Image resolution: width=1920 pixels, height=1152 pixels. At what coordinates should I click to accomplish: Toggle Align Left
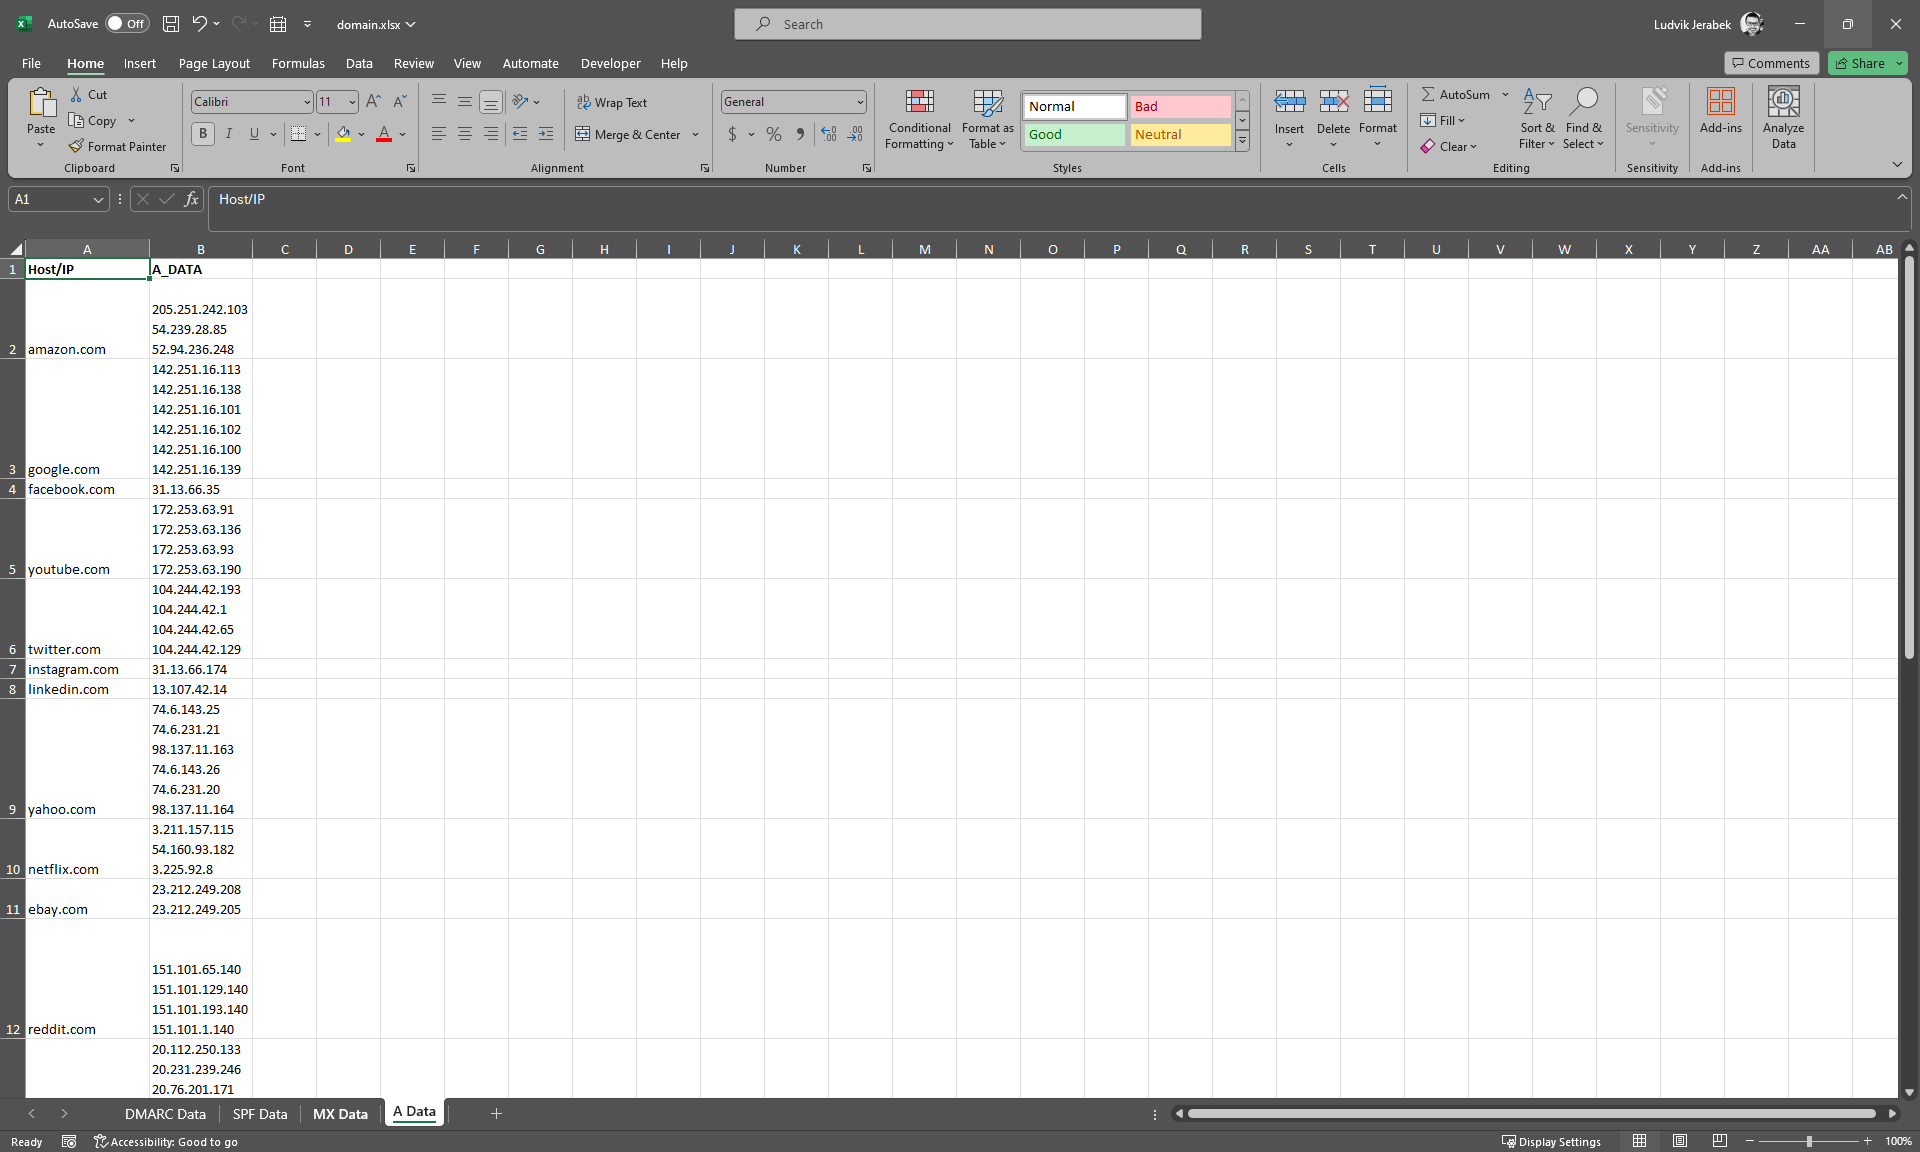[x=439, y=134]
